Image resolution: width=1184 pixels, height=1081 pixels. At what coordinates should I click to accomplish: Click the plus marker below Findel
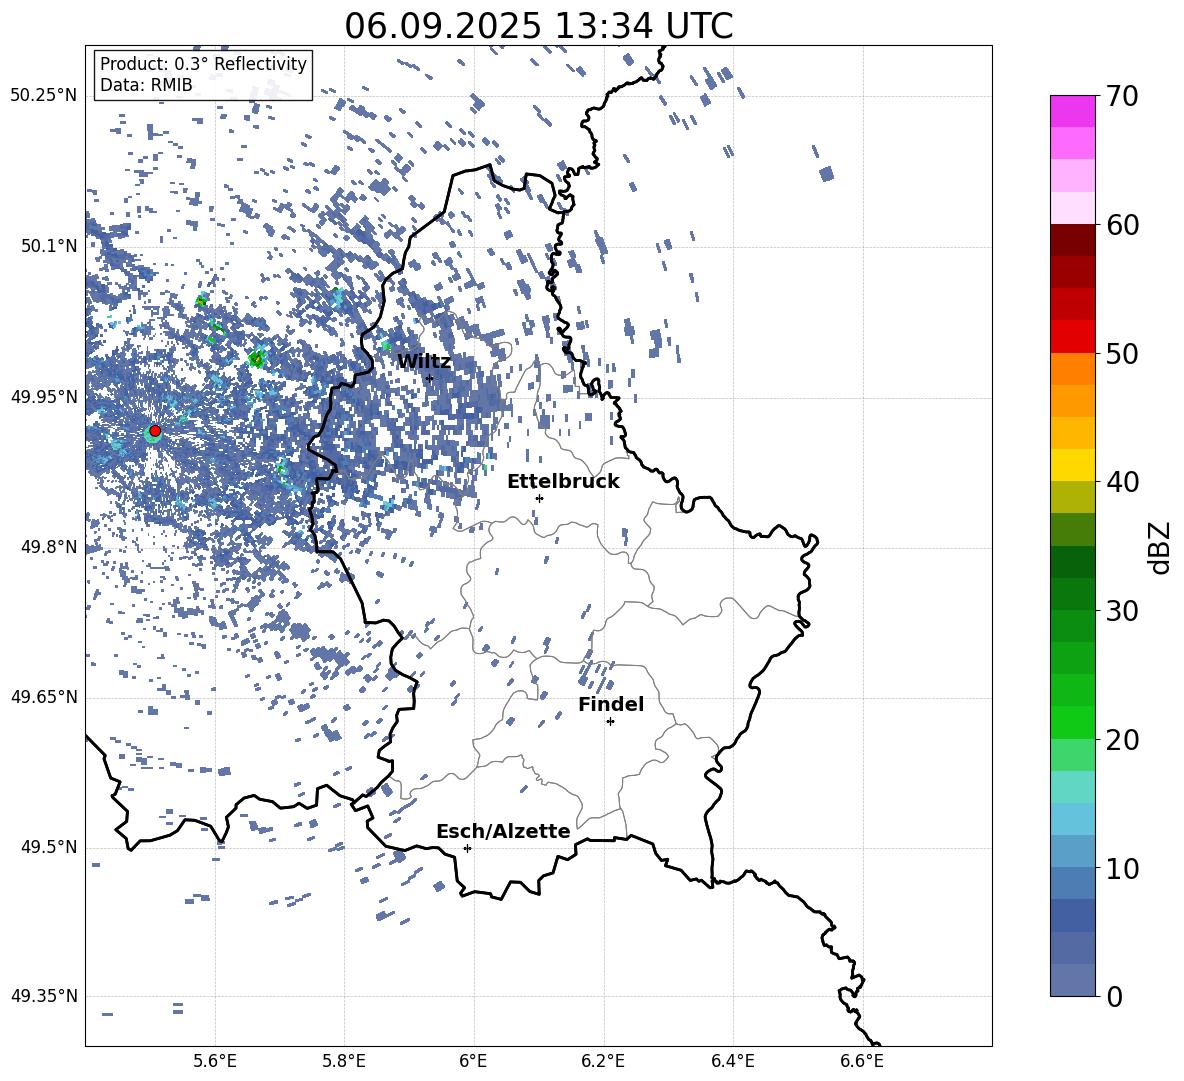[x=610, y=722]
